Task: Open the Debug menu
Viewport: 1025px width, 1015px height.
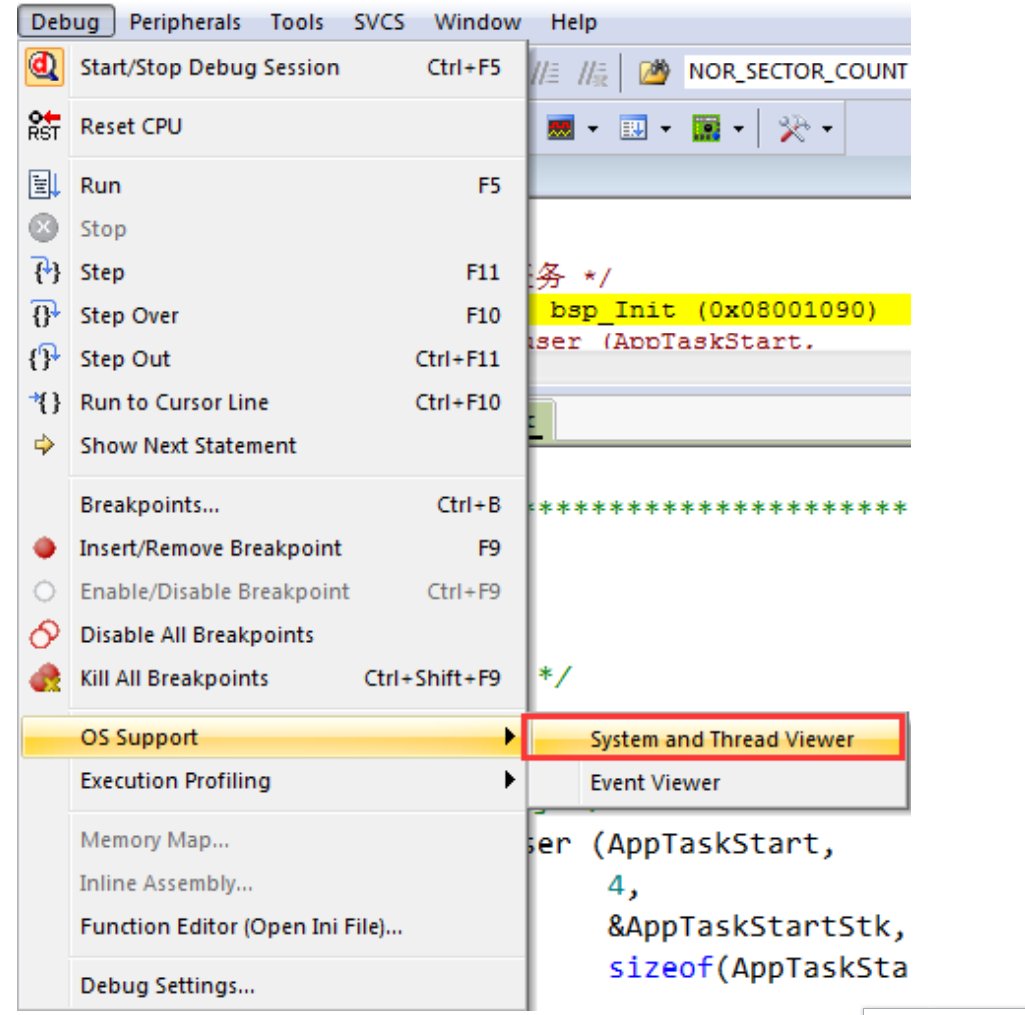Action: (x=66, y=22)
